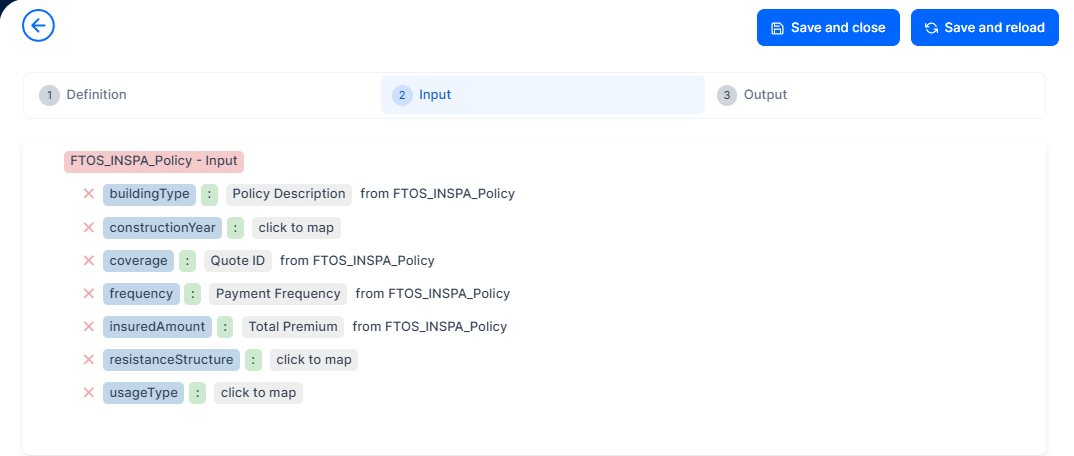Delete the frequency row using X icon
Screen dimensions: 1074x456
(89, 294)
